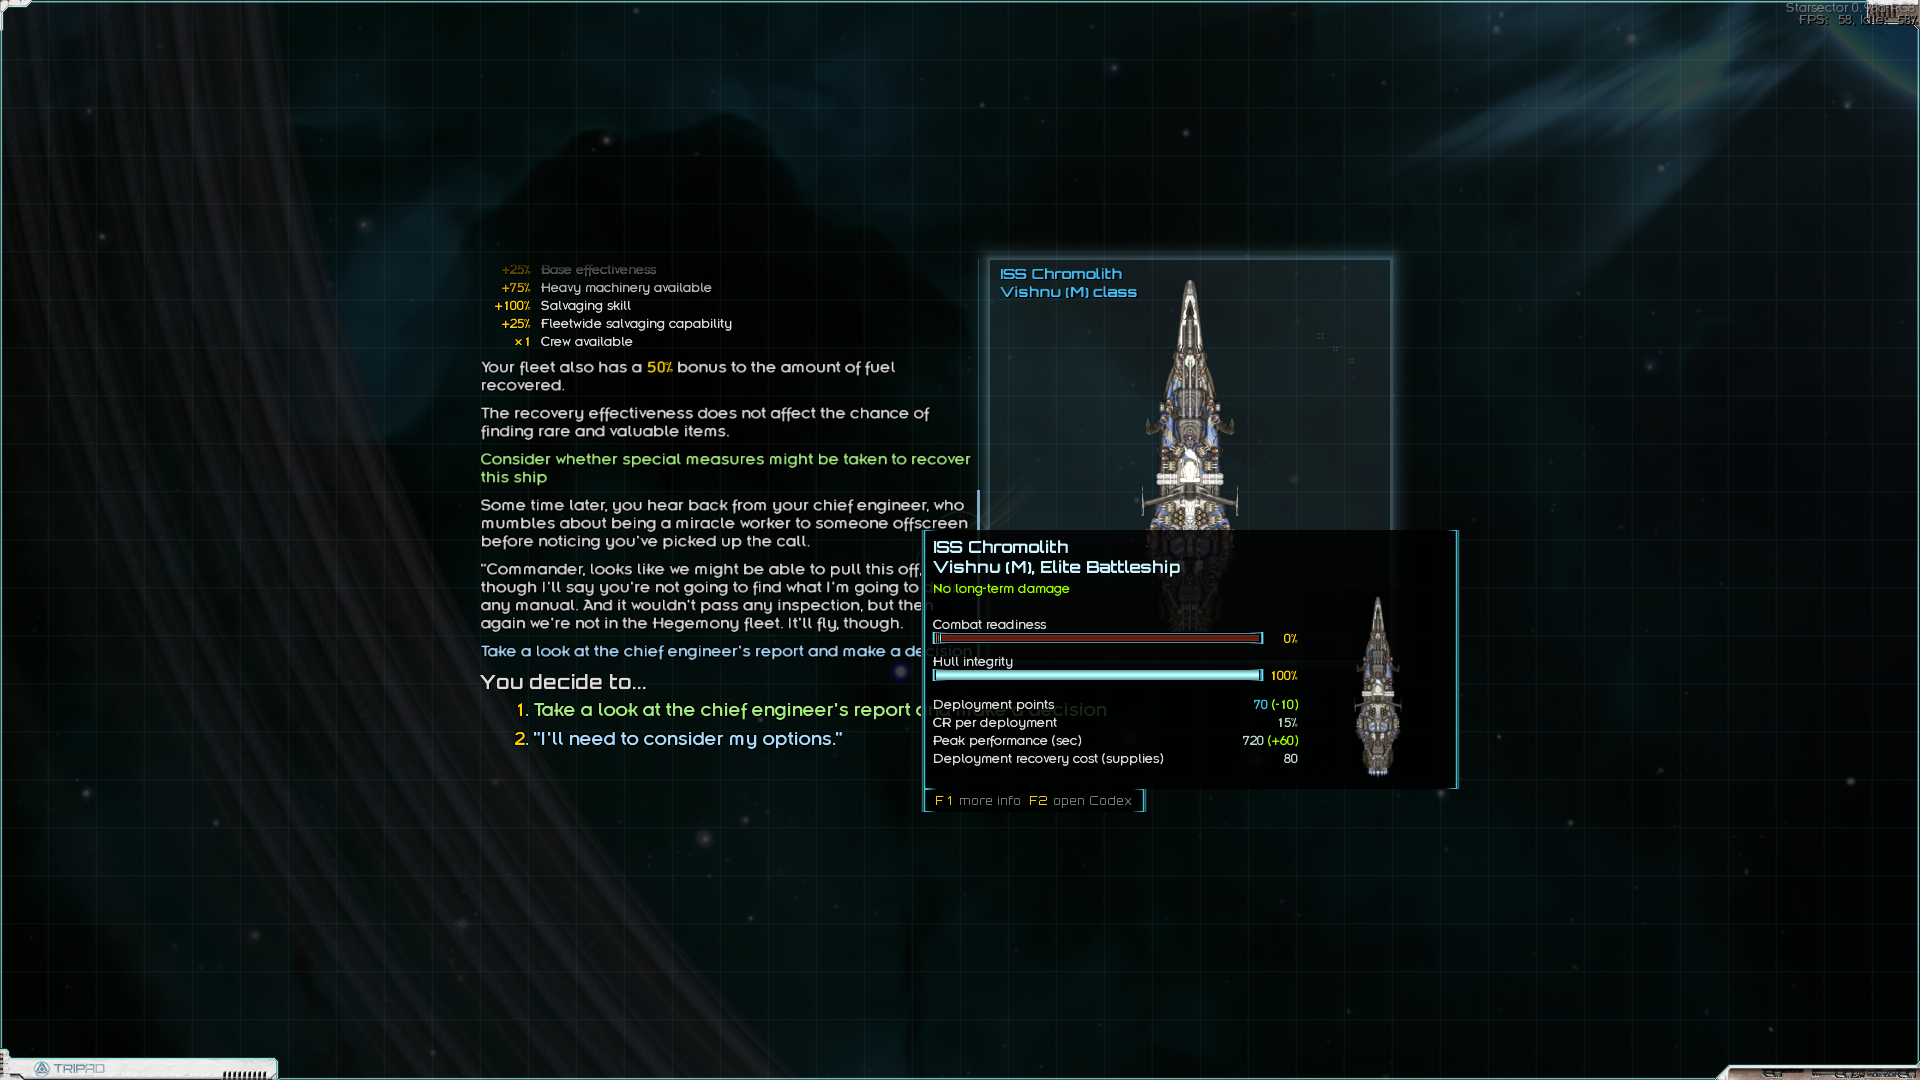Click F2 open Codex hint
The width and height of the screenshot is (1920, 1080).
pos(1080,801)
